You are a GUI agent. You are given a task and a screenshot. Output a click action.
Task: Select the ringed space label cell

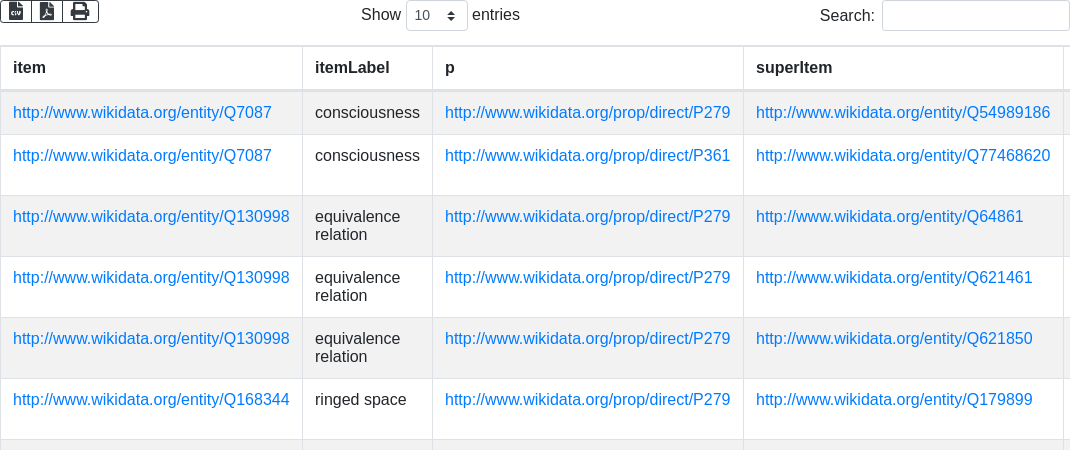pyautogui.click(x=361, y=400)
